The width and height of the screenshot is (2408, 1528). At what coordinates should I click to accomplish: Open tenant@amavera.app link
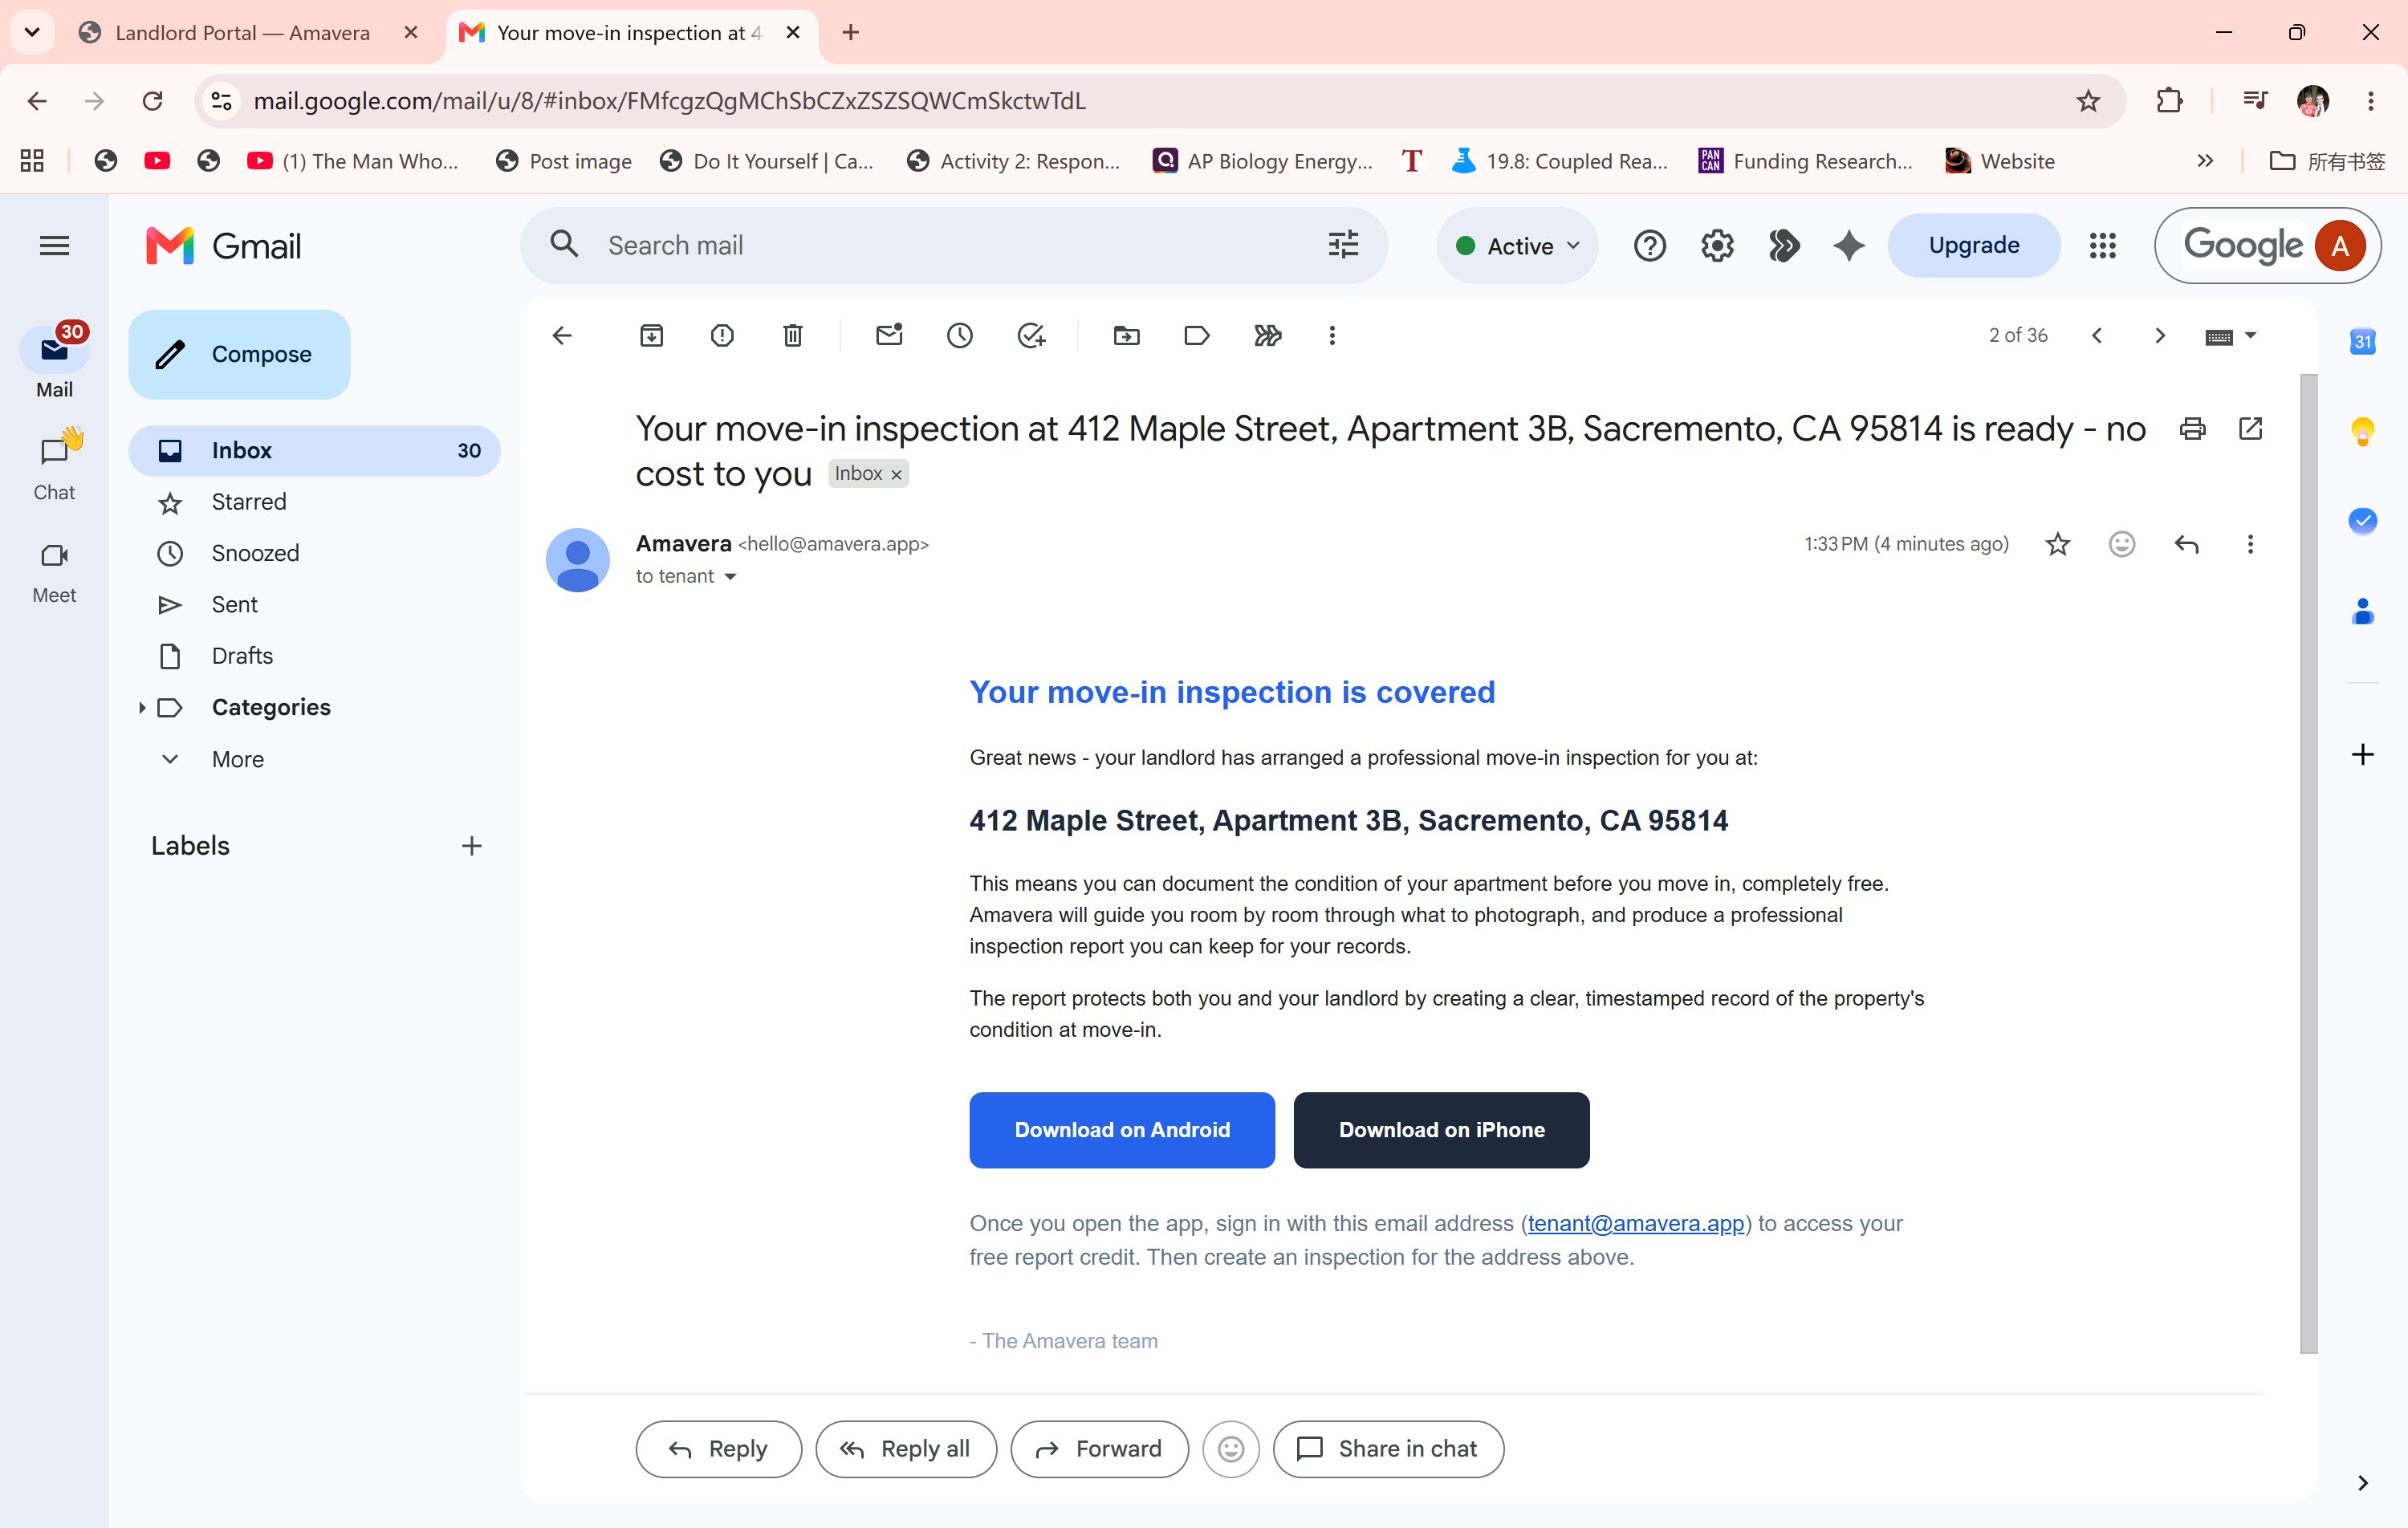tap(1635, 1223)
